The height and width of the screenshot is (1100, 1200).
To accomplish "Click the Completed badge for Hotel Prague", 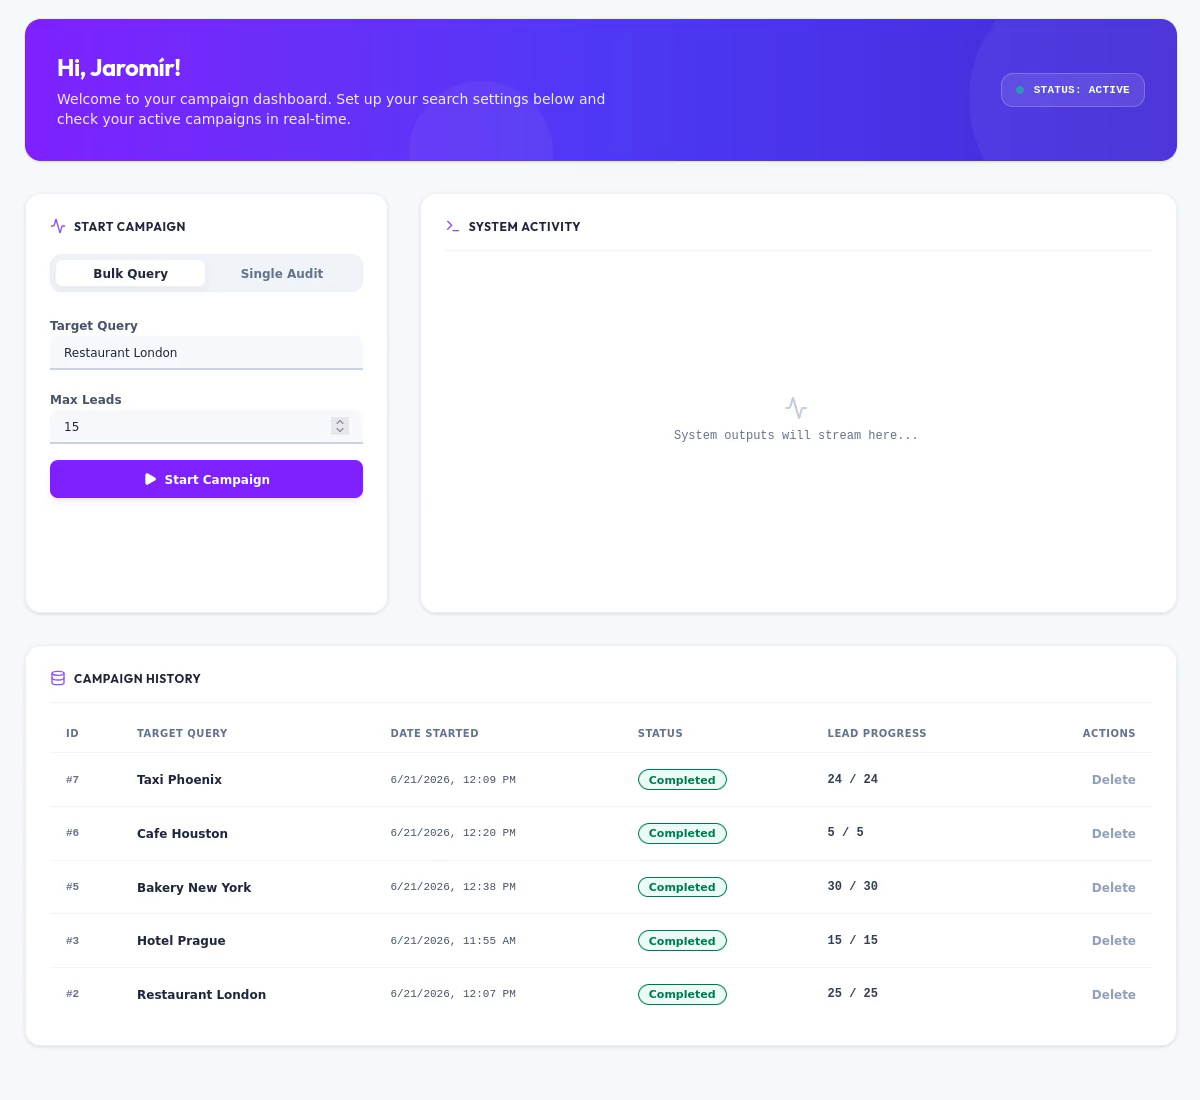I will point(682,941).
